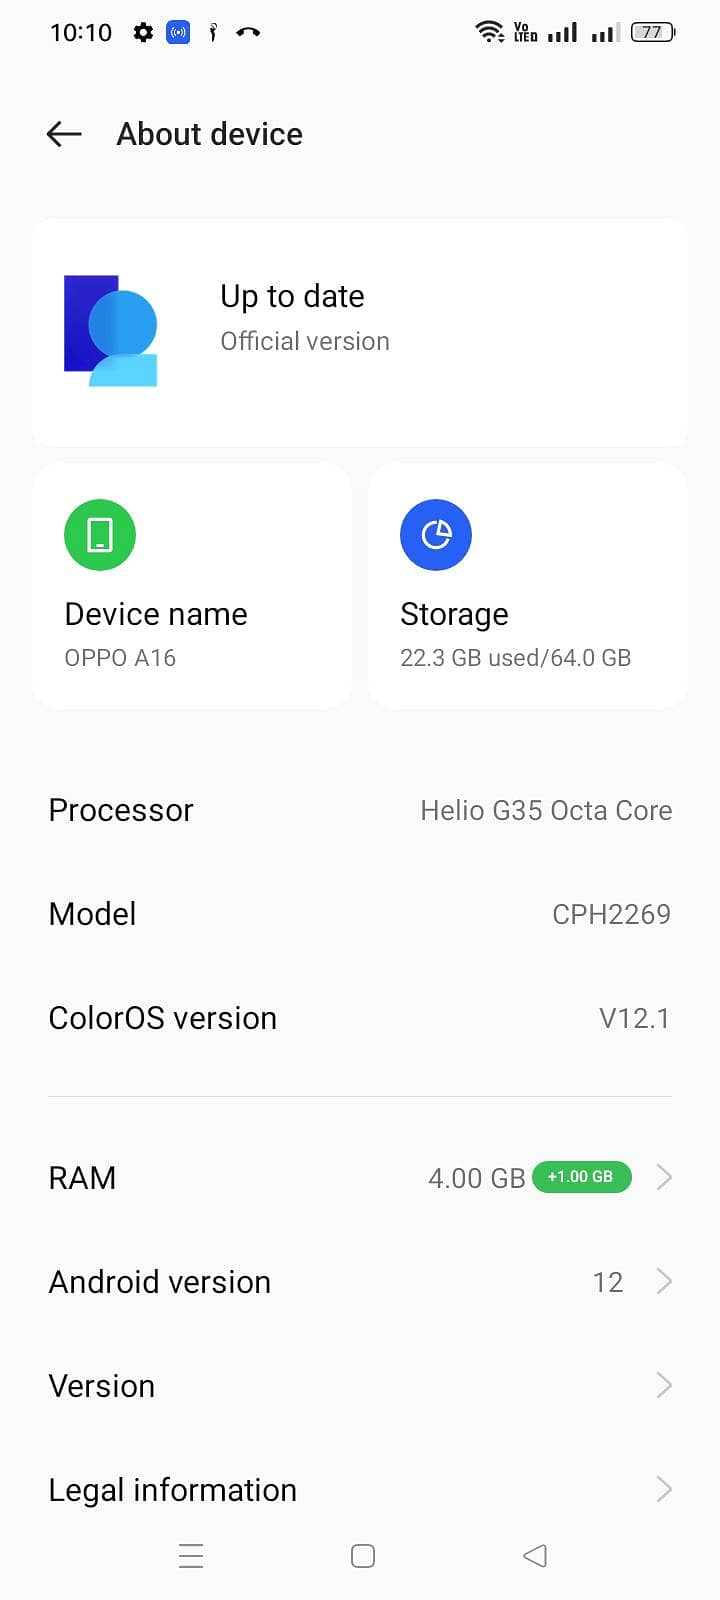Tap the ColorOS logo graphic
This screenshot has width=720, height=1600.
click(x=110, y=330)
